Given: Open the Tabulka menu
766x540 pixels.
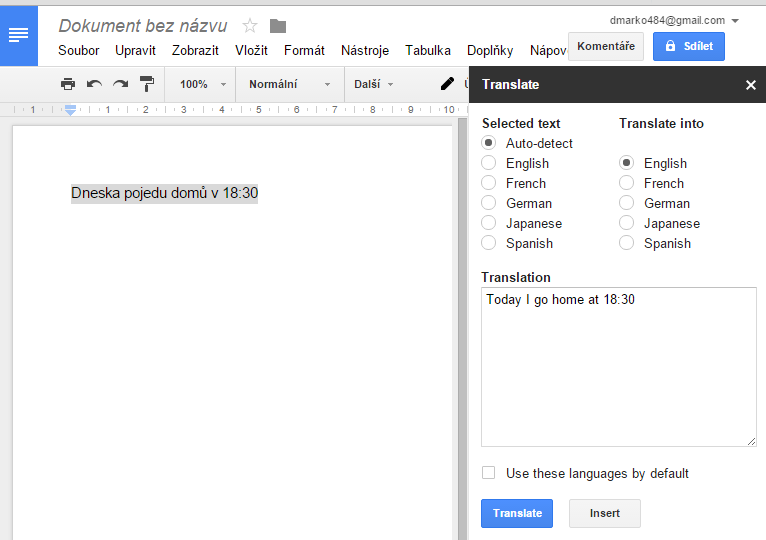Looking at the screenshot, I should click(428, 50).
